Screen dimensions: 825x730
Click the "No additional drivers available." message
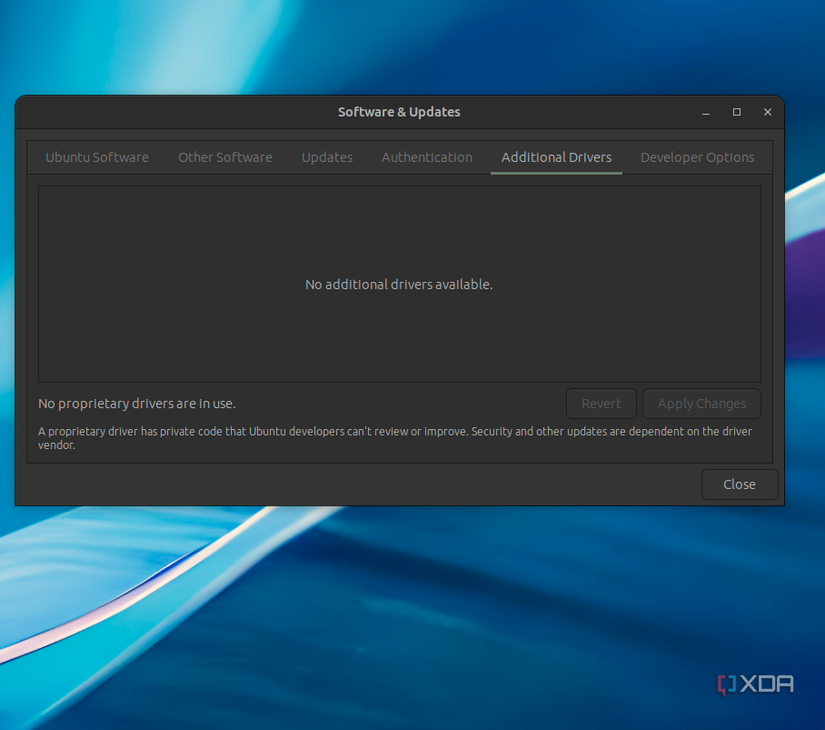point(399,285)
